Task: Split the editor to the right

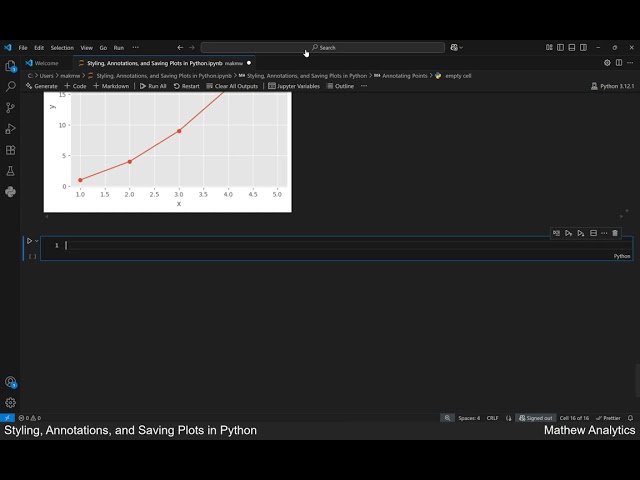Action: (619, 63)
